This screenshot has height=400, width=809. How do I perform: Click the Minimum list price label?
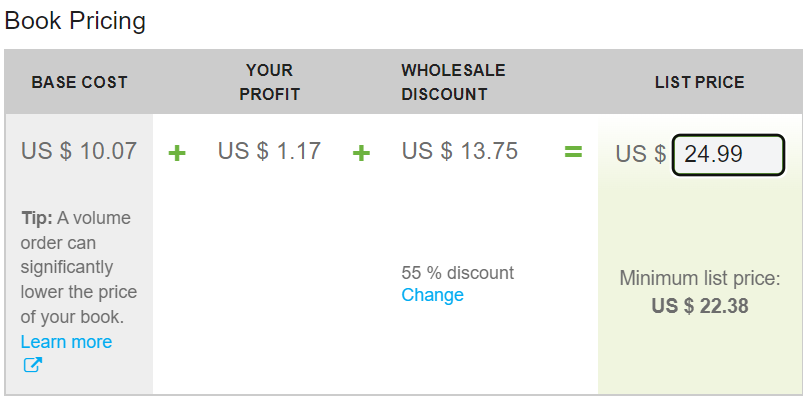700,279
